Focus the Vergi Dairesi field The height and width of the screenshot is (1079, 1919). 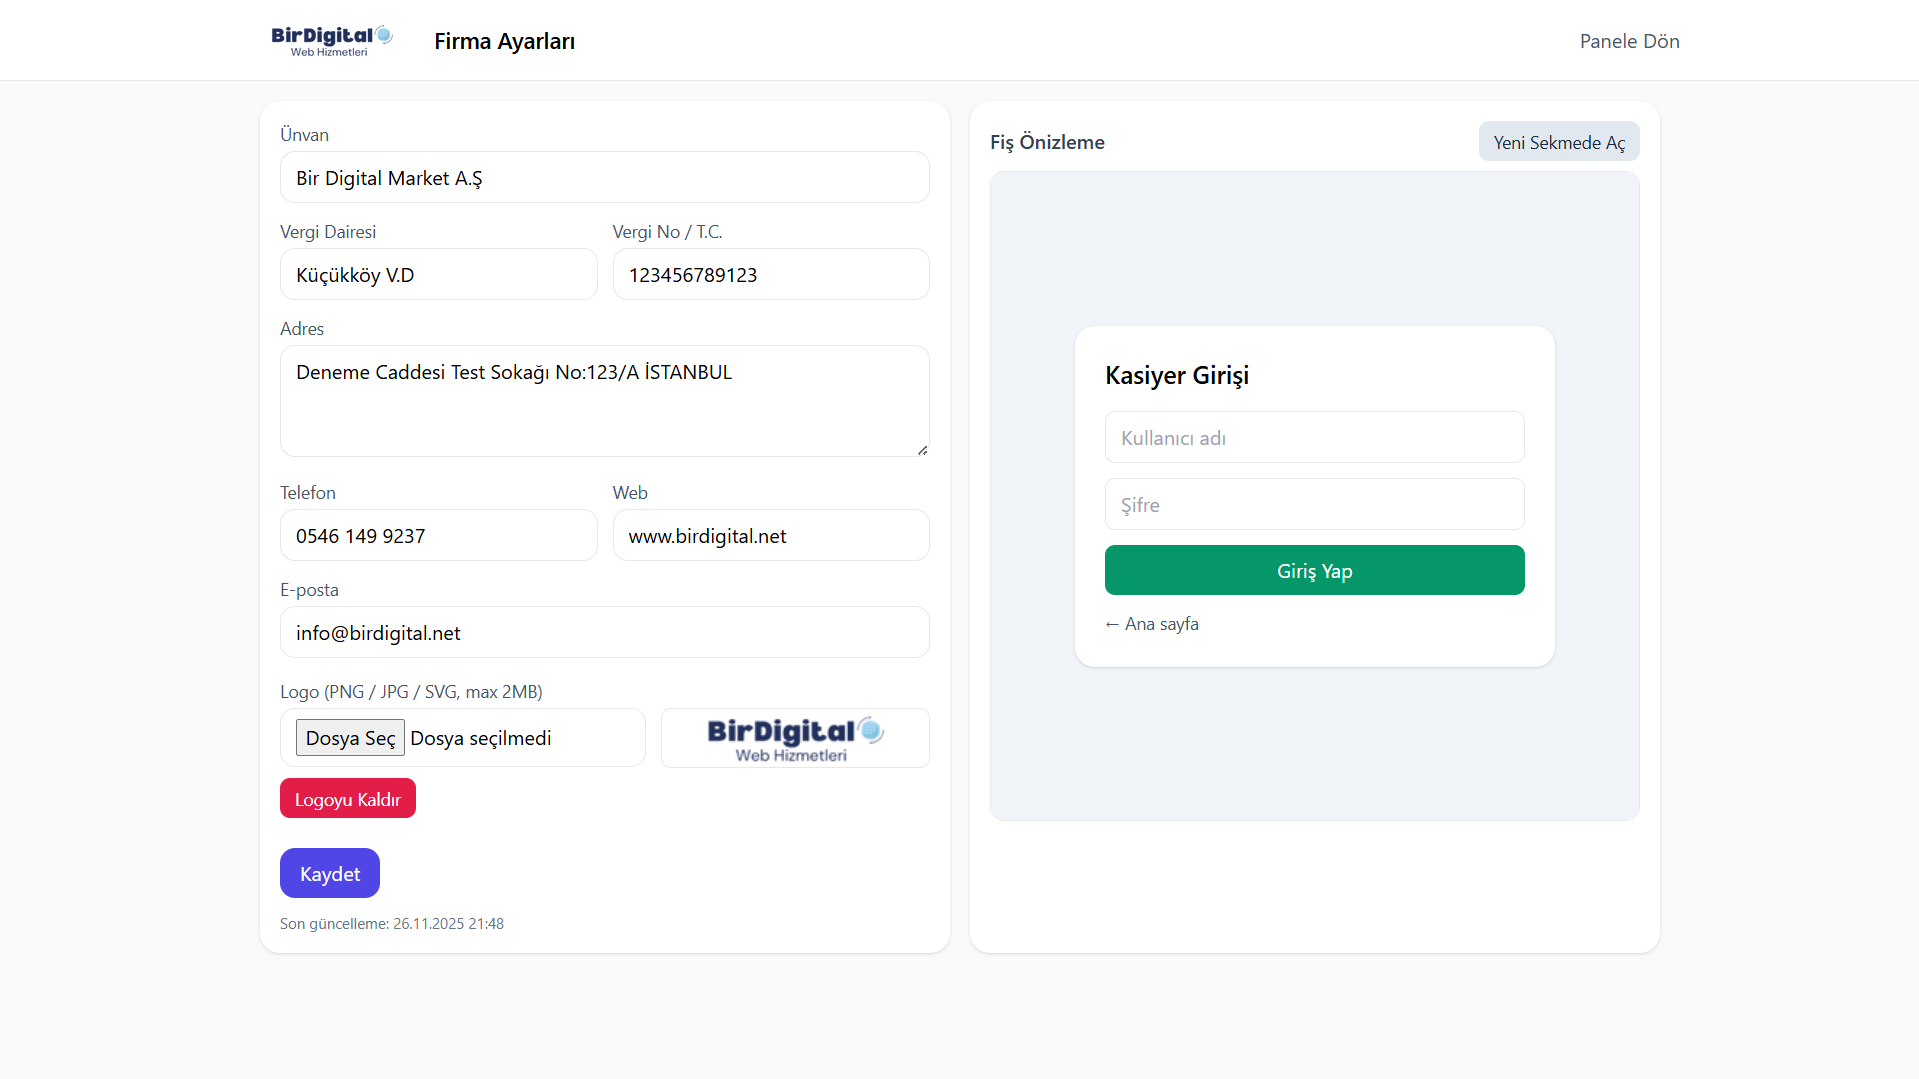(438, 275)
